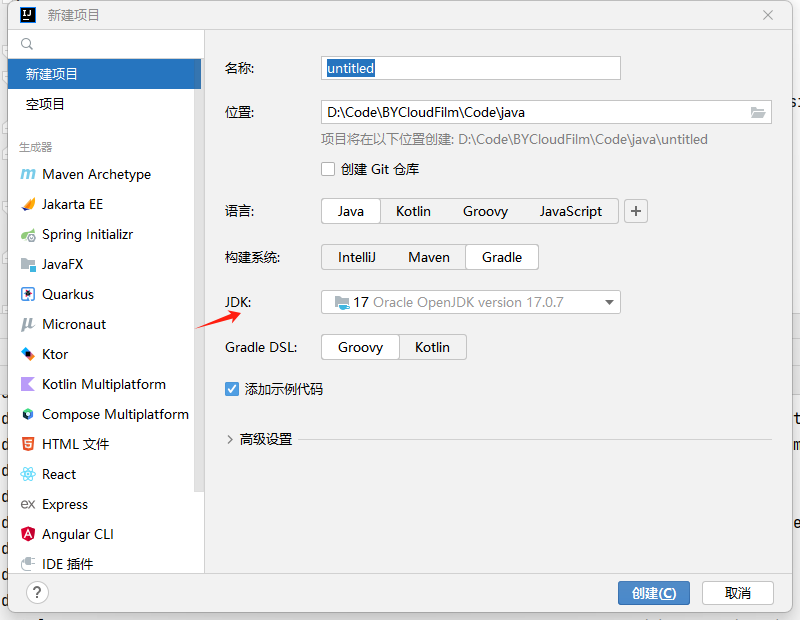Set Gradle DSL to Kotlin

point(432,347)
